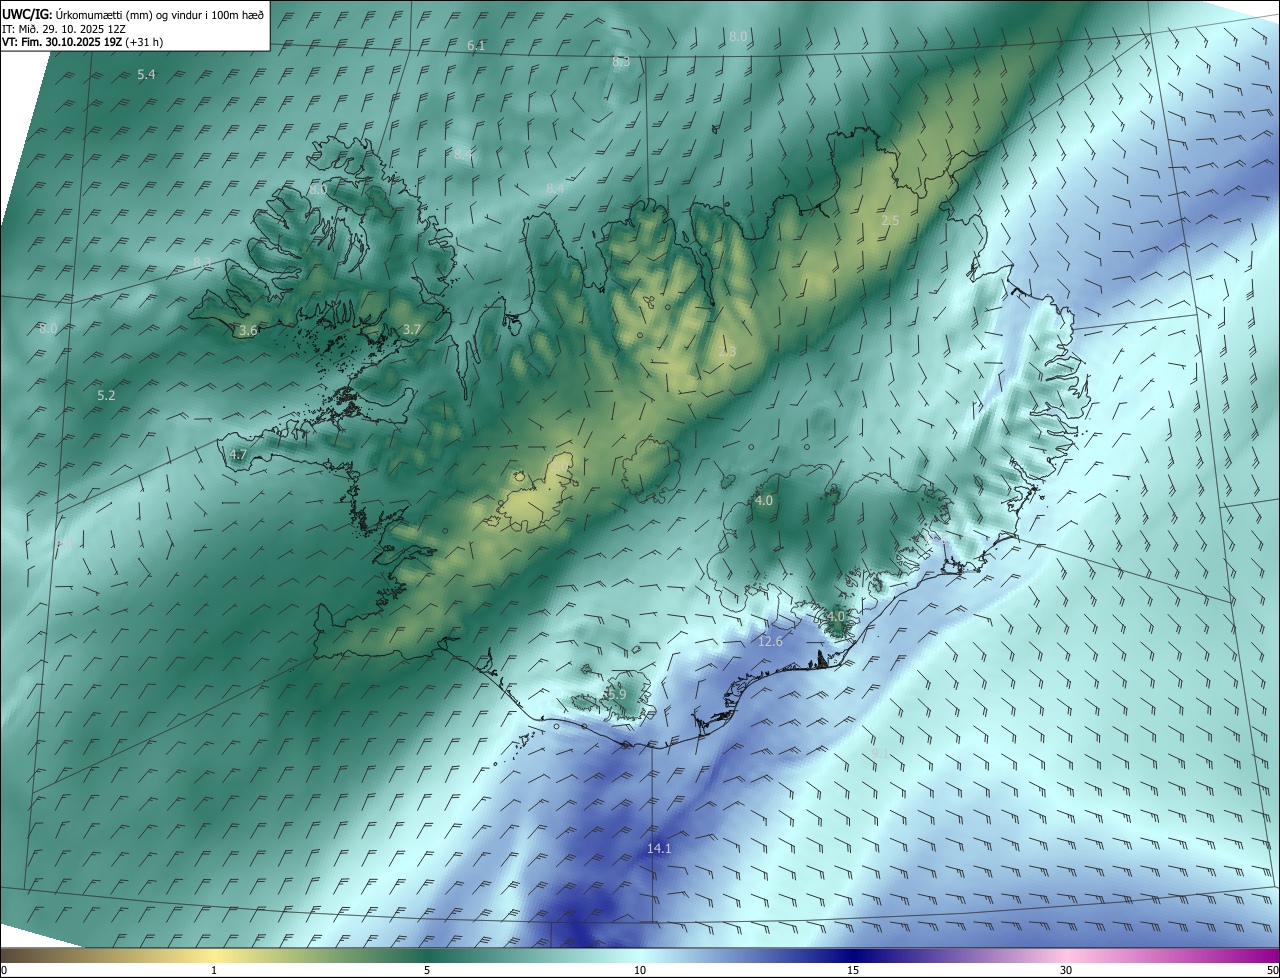Click the map value label 5.4

(146, 75)
